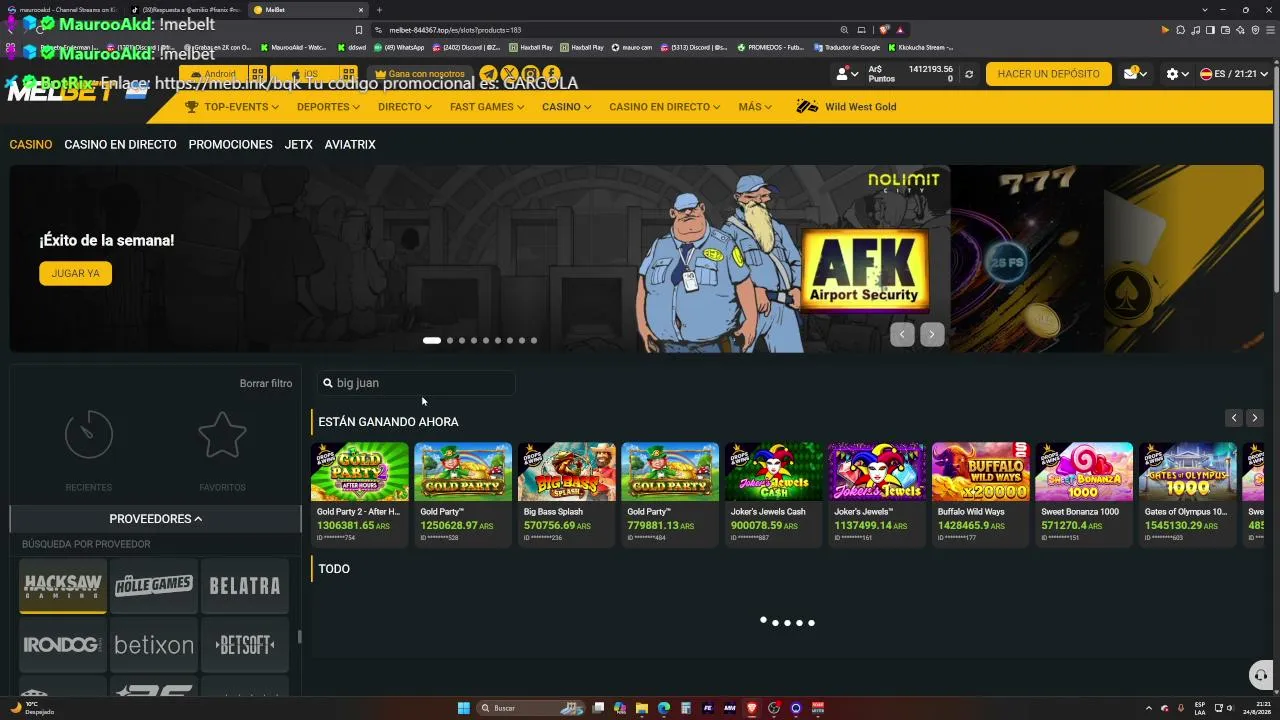
Task: Click the JUGAR YA banner button
Action: tap(76, 273)
